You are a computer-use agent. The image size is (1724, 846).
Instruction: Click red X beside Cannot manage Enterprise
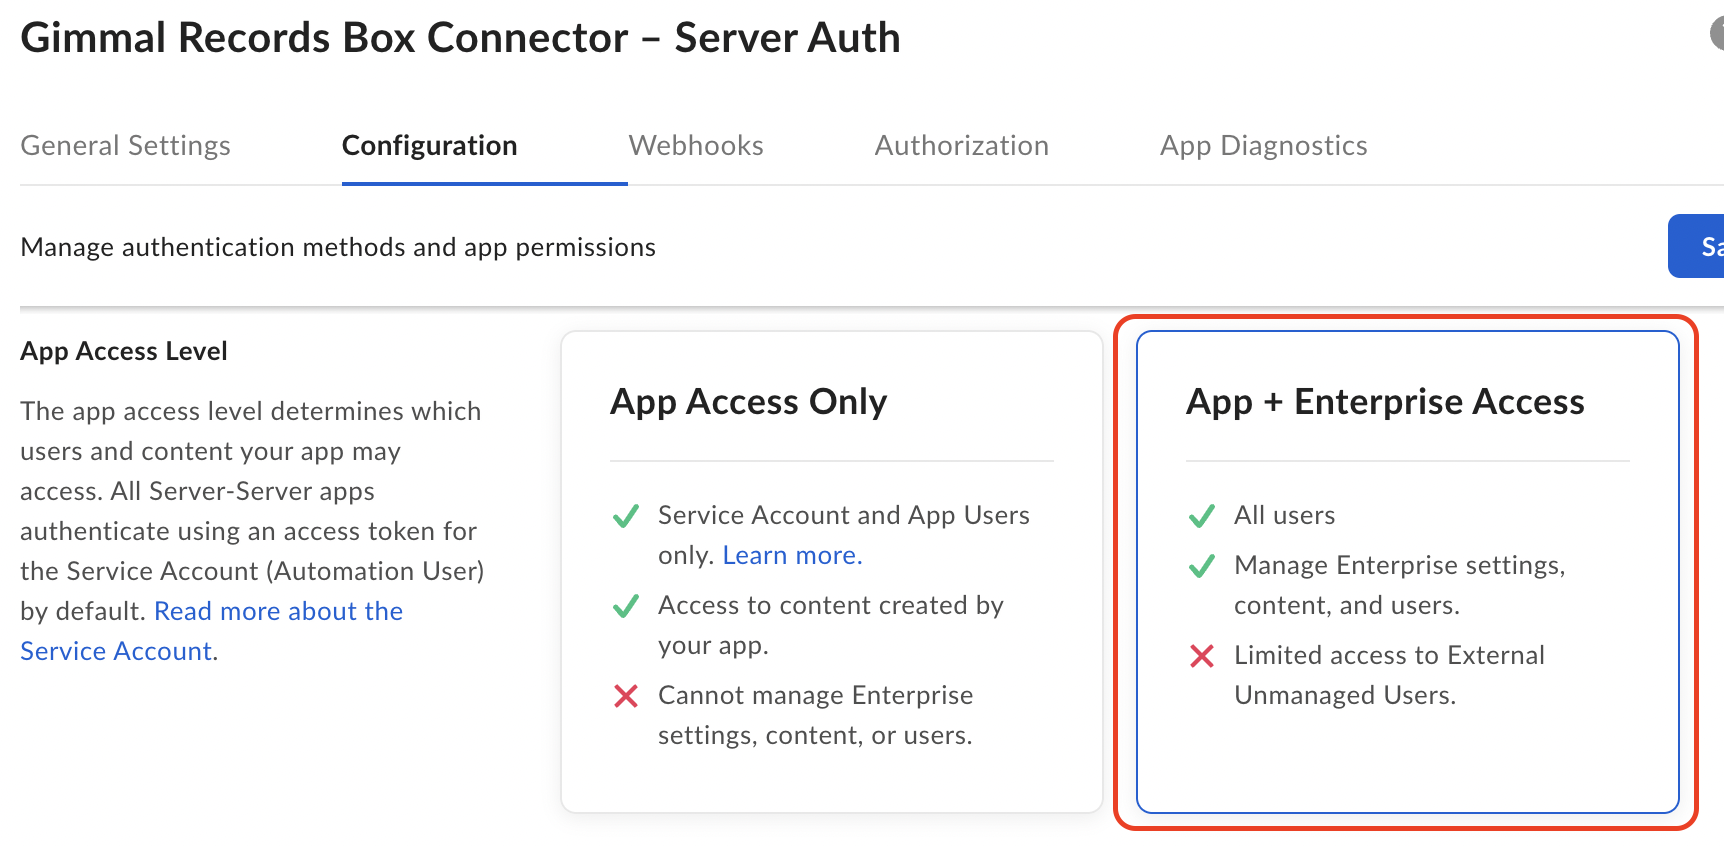pos(626,696)
